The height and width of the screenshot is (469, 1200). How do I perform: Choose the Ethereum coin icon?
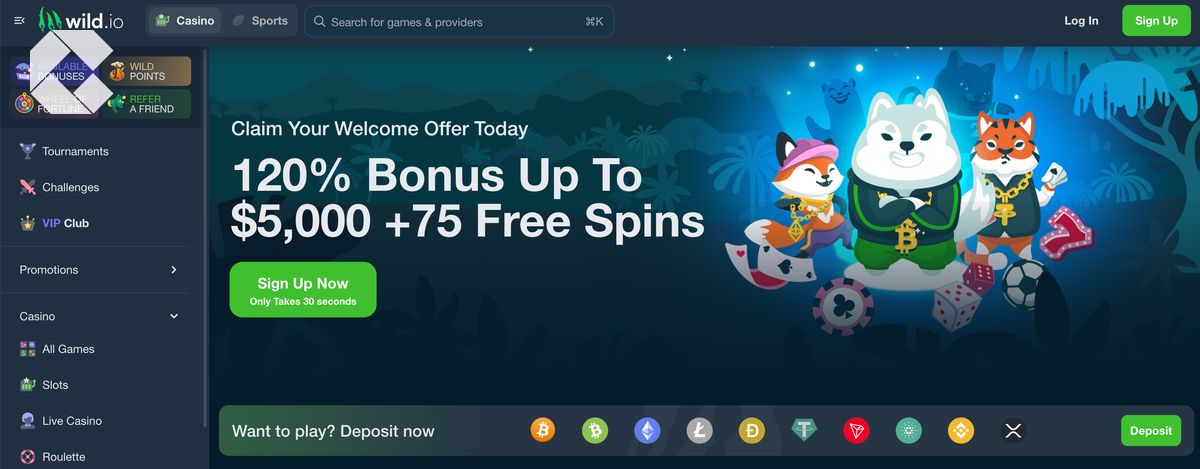tap(647, 431)
